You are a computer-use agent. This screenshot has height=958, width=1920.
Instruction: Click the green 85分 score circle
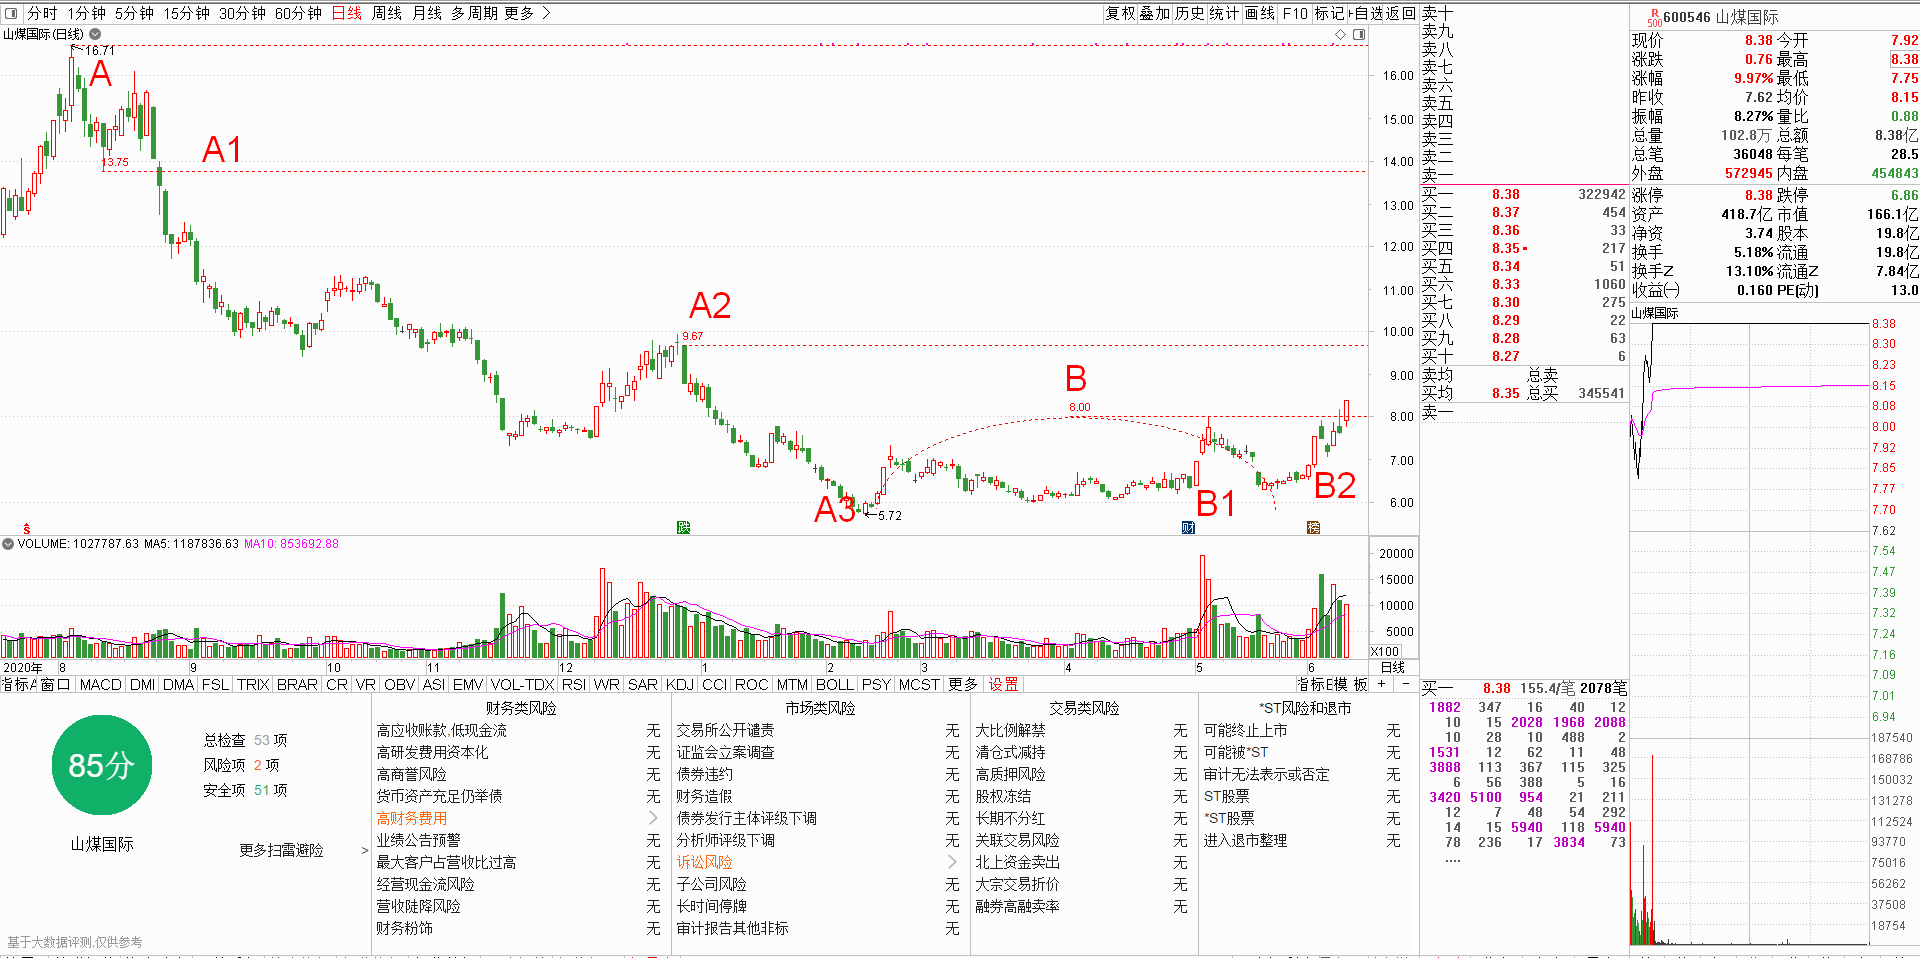pos(101,765)
